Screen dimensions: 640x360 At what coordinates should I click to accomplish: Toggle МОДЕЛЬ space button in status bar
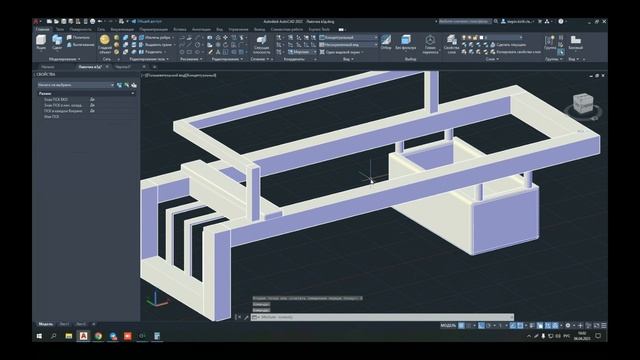[448, 325]
